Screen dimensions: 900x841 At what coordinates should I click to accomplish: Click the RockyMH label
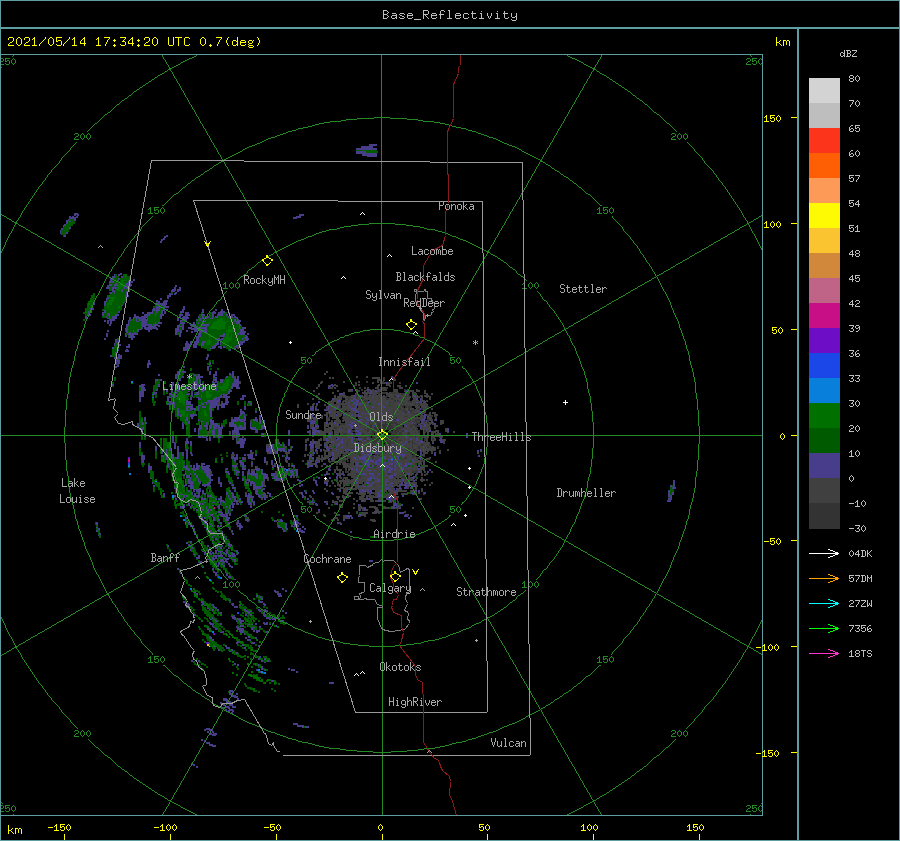264,280
